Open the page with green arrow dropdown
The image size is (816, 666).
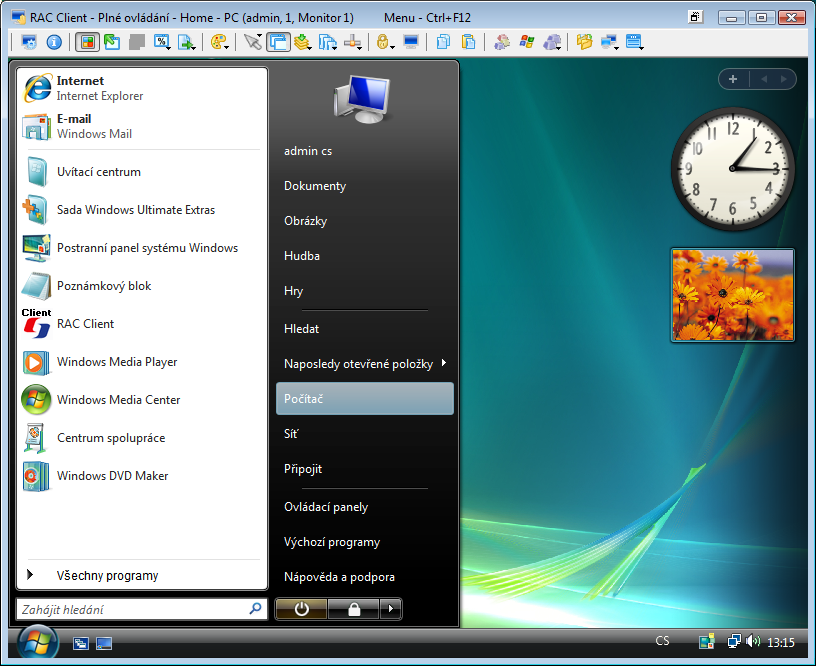pyautogui.click(x=186, y=42)
